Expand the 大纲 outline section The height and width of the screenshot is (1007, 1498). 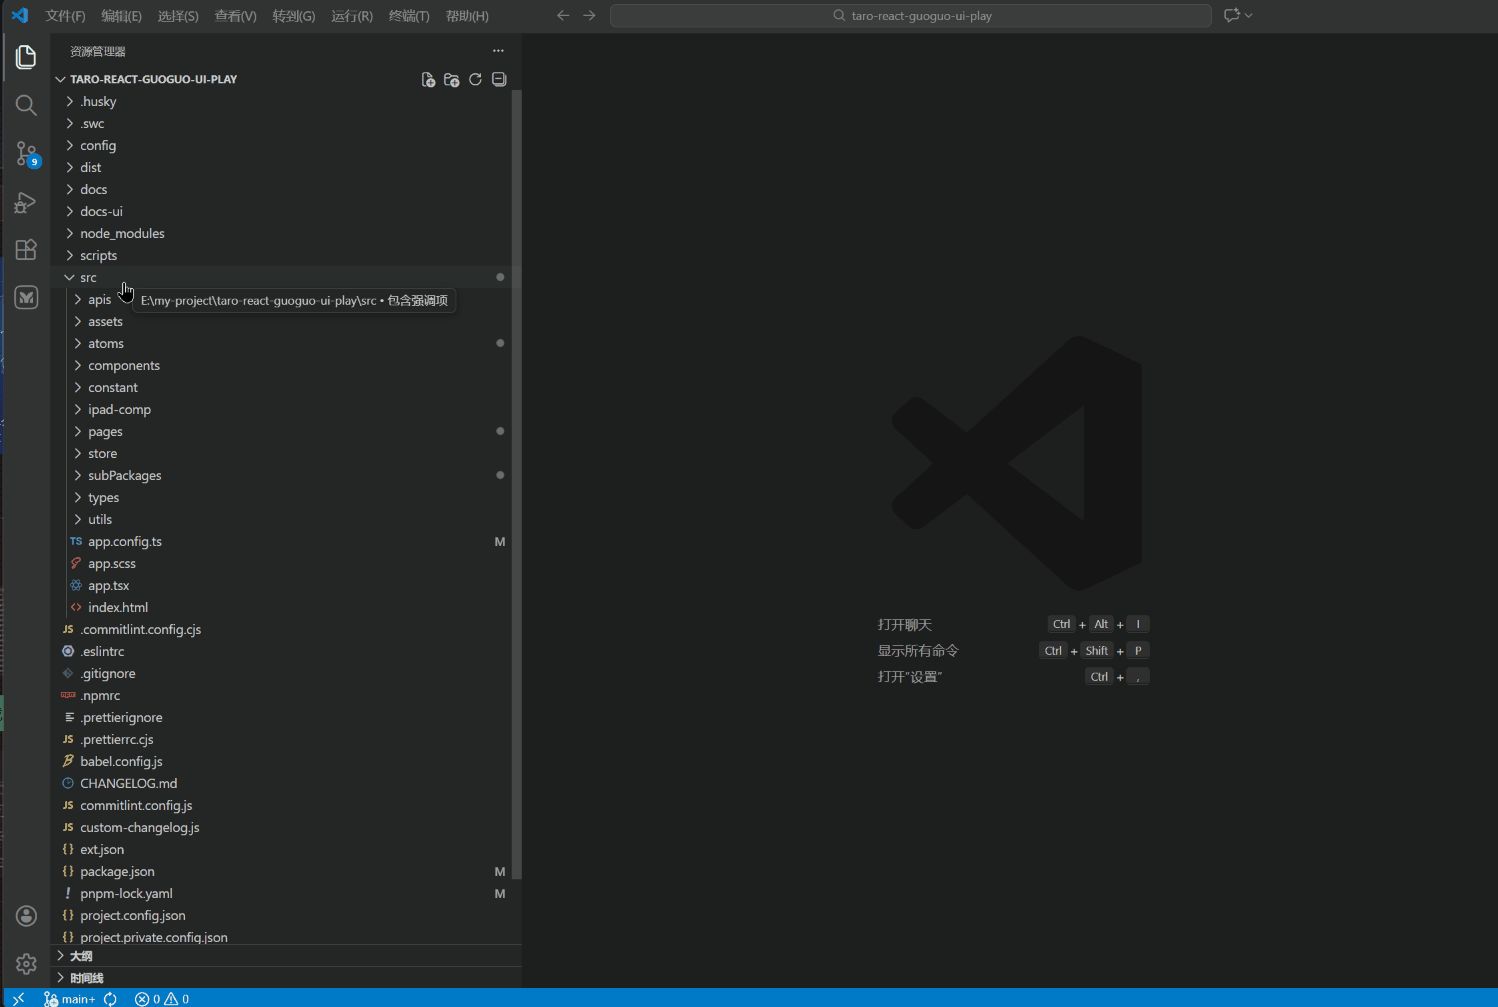tap(81, 956)
